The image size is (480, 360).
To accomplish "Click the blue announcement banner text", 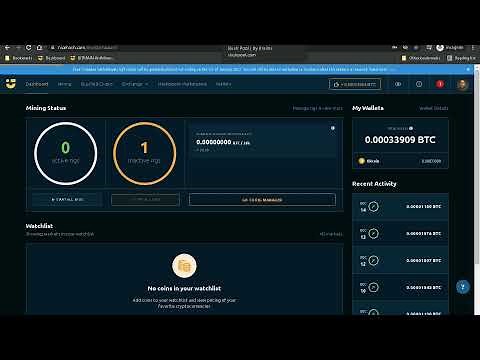I will pos(230,69).
